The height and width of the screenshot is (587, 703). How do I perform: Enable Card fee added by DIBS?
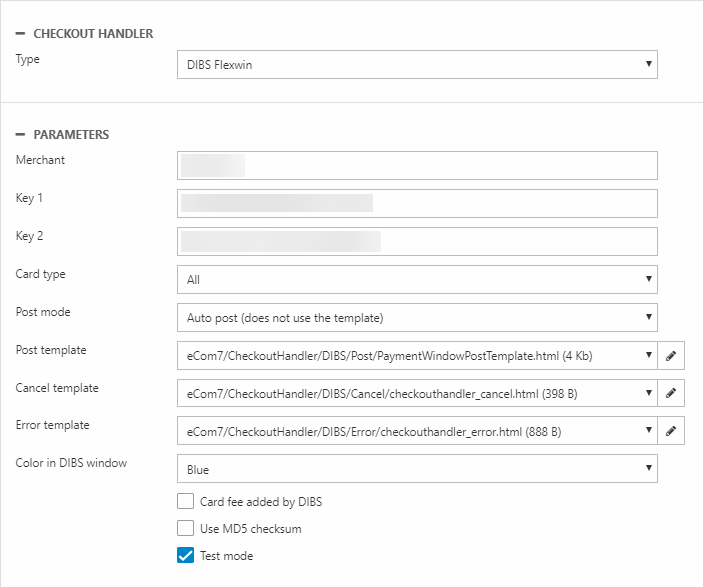point(185,502)
